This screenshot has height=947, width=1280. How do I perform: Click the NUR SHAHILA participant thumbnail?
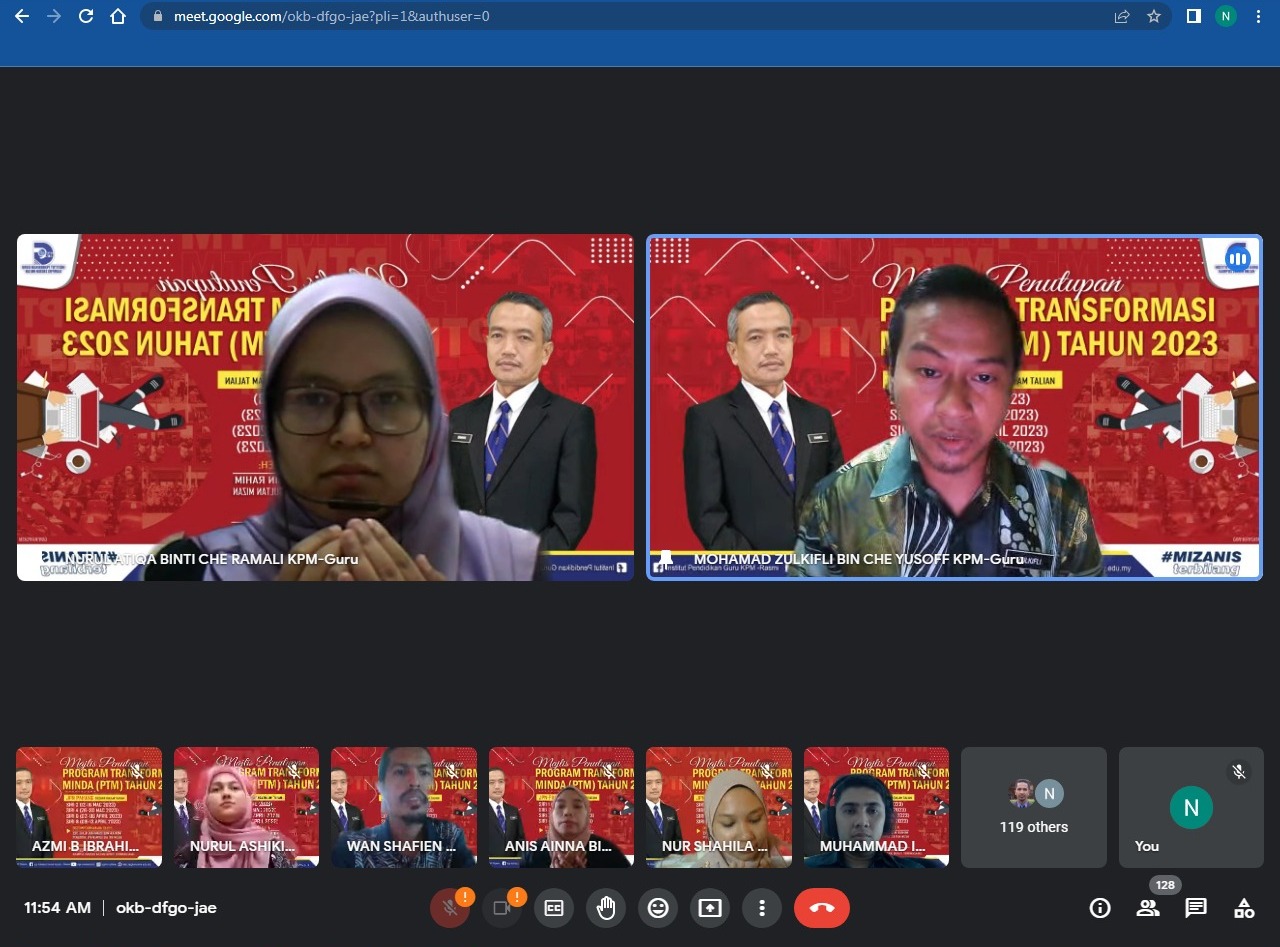719,807
